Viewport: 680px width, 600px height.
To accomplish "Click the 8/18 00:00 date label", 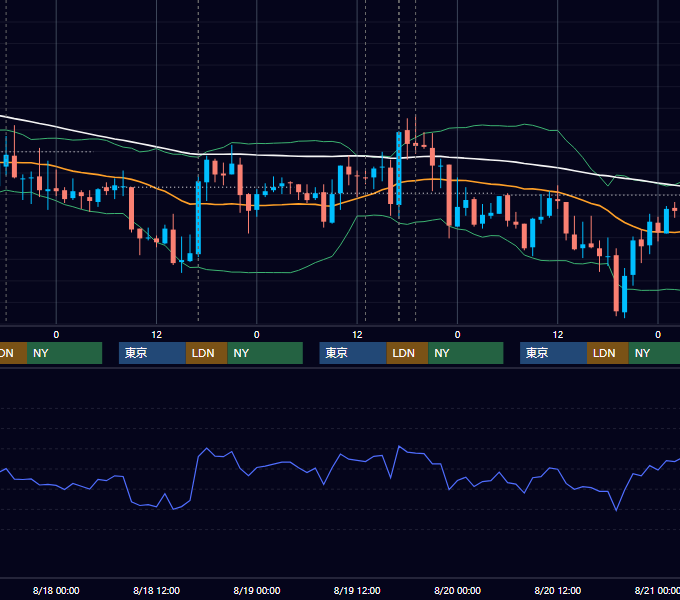I will (x=56, y=590).
